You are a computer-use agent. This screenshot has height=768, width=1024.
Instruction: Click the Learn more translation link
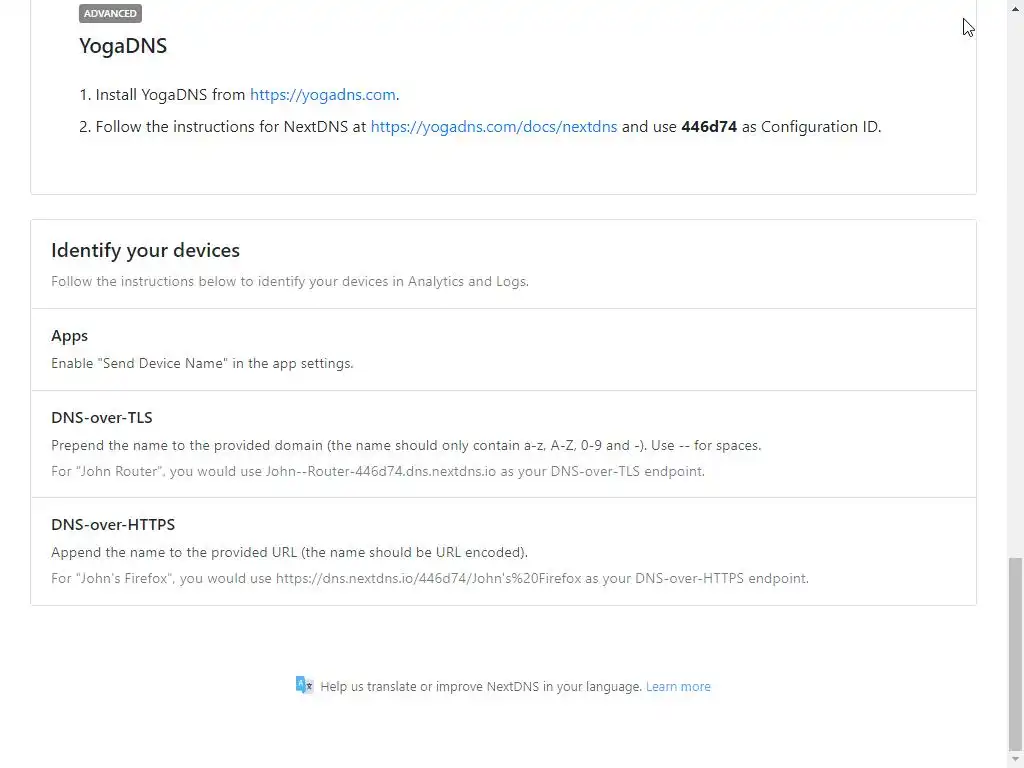pyautogui.click(x=678, y=687)
